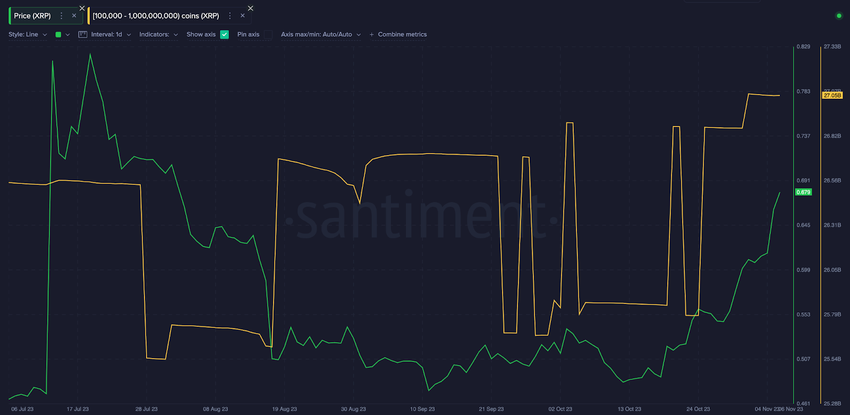Click the 0.553 price axis label
Screen dimensions: 850x415
coord(803,314)
